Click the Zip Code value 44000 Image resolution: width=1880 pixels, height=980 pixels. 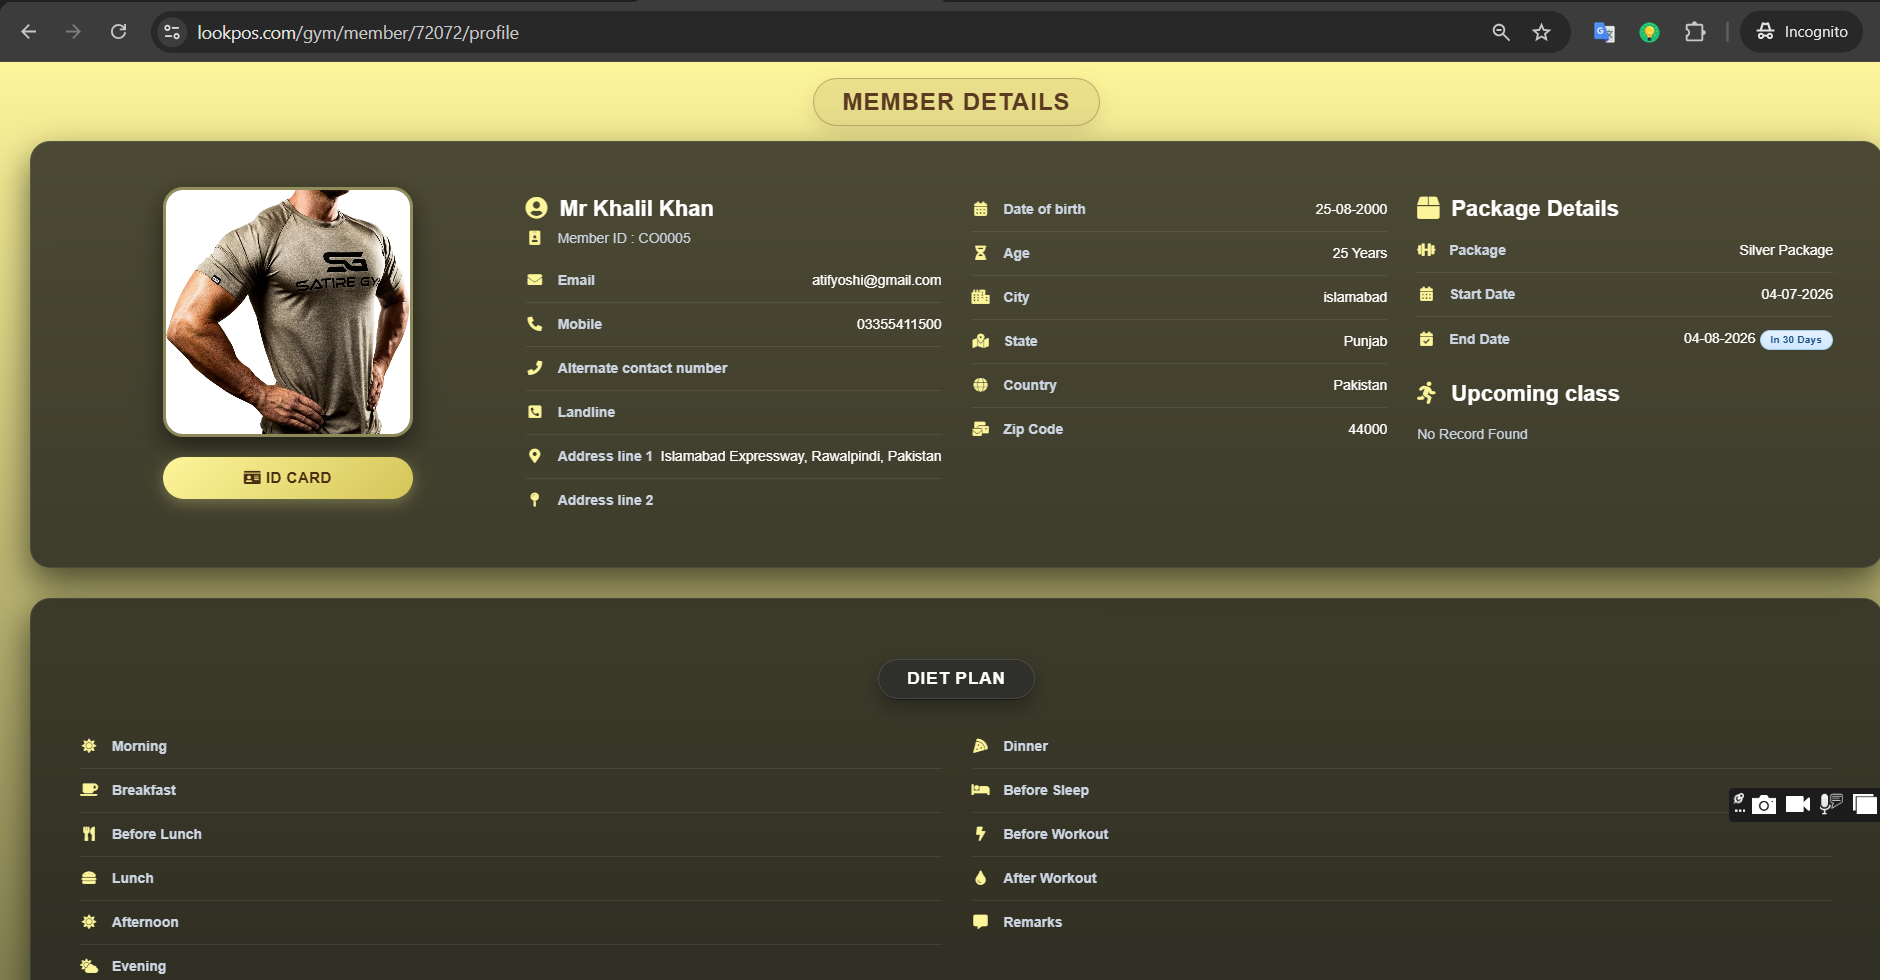pos(1367,429)
